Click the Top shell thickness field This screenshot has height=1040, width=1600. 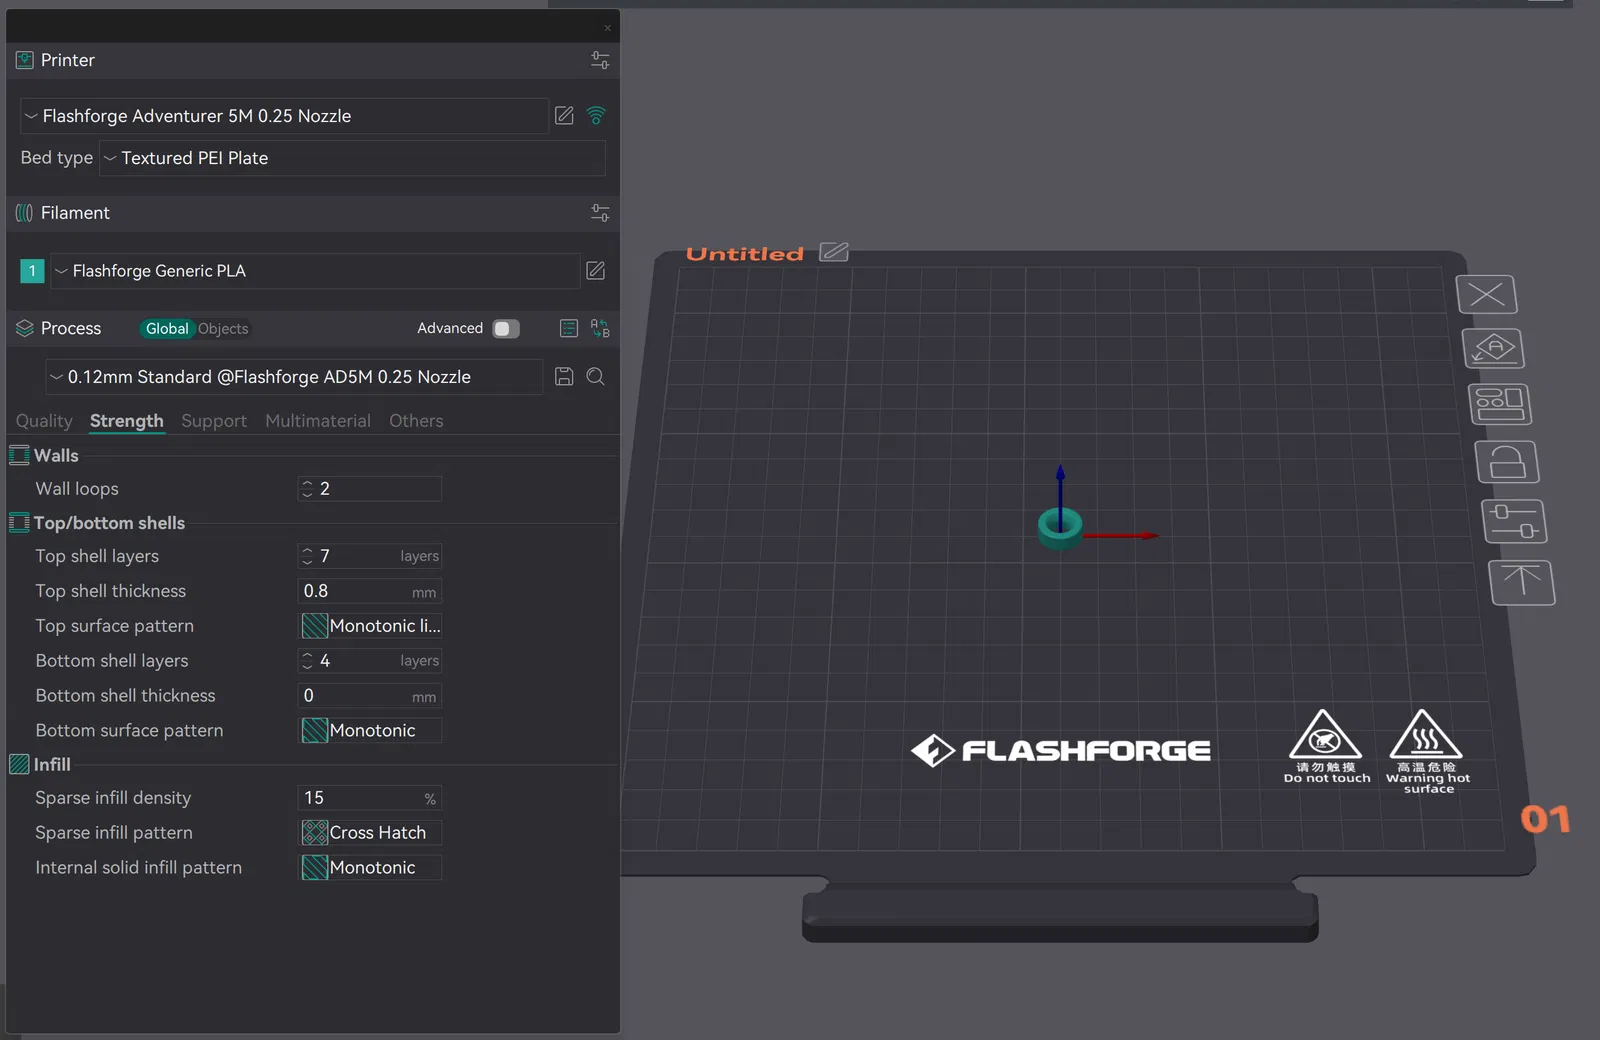point(370,591)
